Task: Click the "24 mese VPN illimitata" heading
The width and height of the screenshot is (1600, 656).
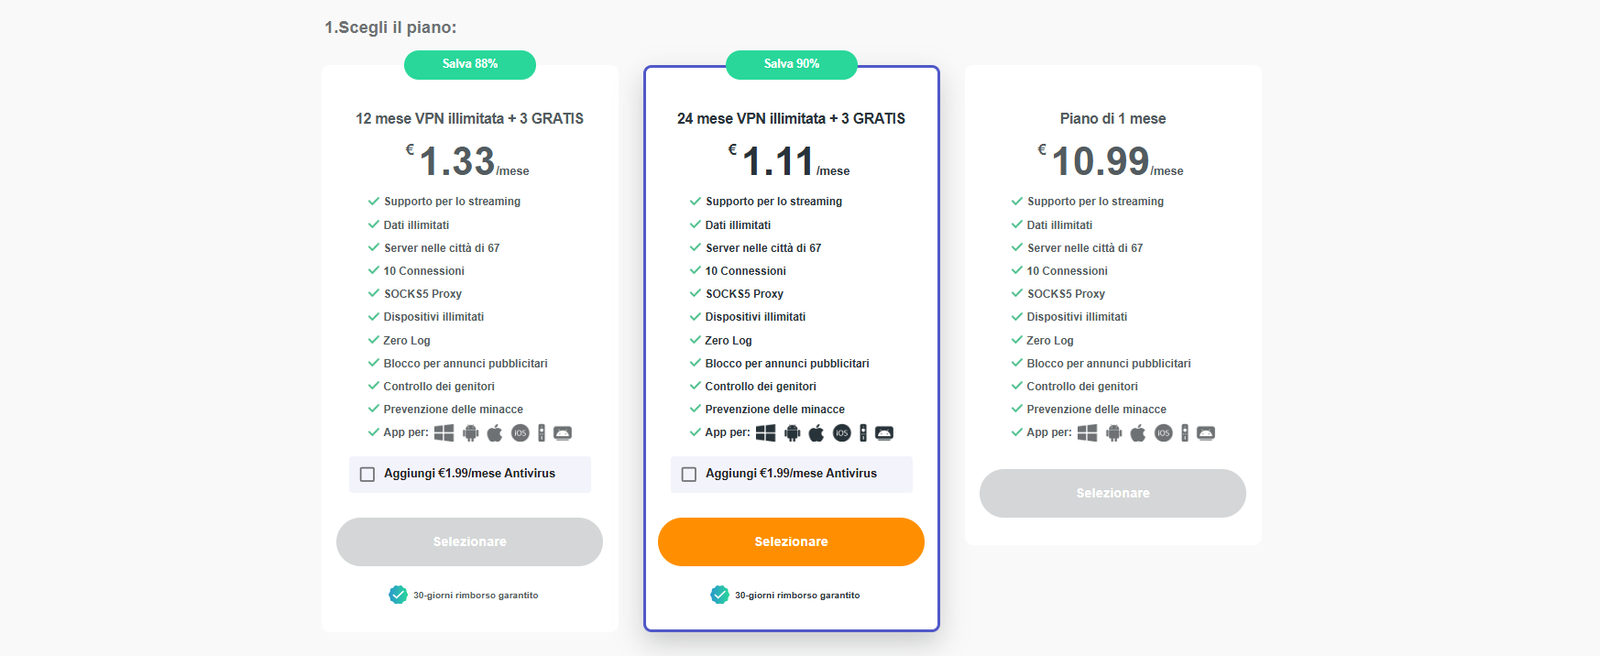Action: [x=790, y=118]
